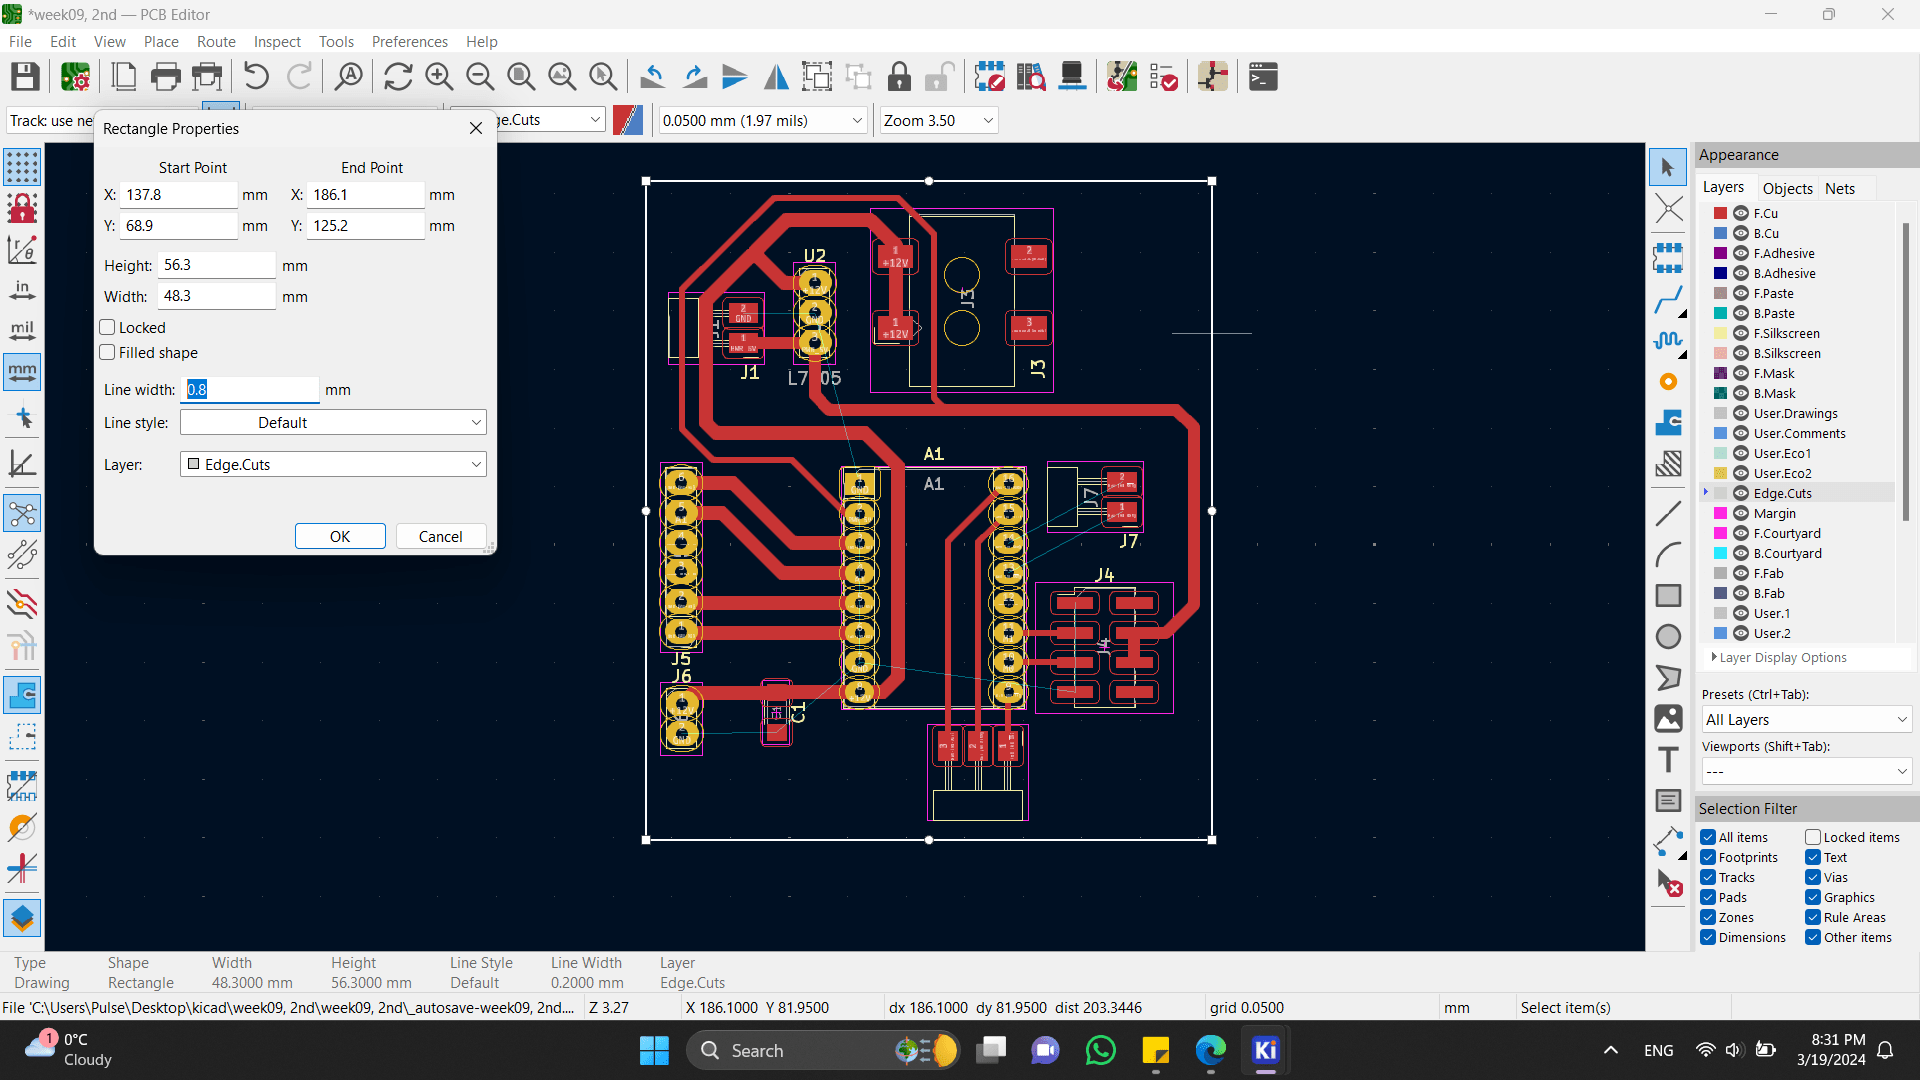The image size is (1920, 1080).
Task: Expand Layer Display Options section
Action: coord(1713,657)
